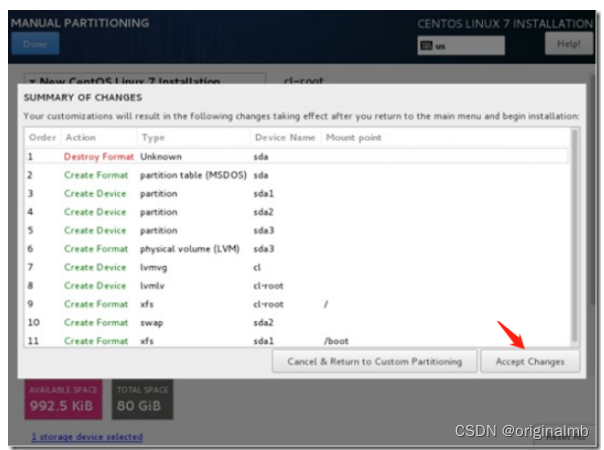Select row 3 Create Device sda1
The height and width of the screenshot is (450, 604).
point(297,194)
